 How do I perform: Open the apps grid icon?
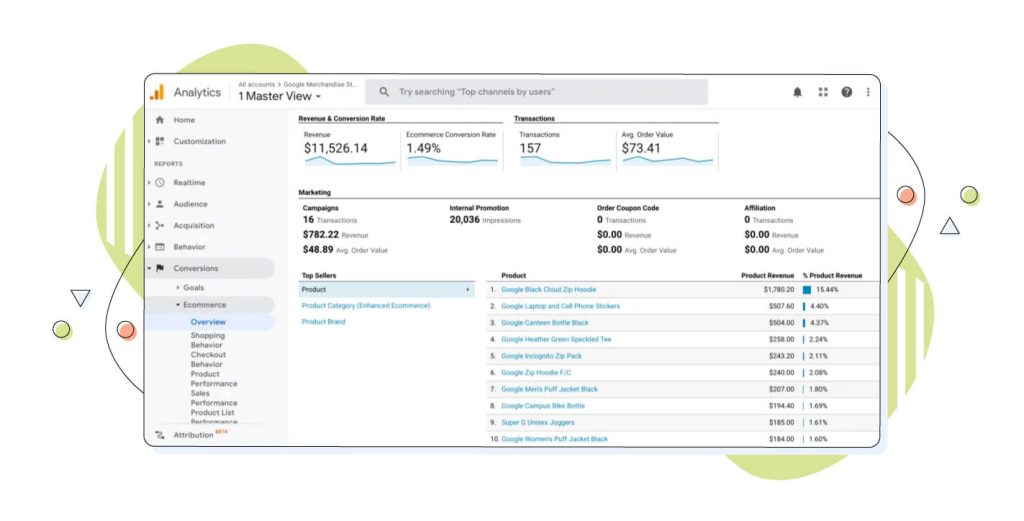coord(823,92)
